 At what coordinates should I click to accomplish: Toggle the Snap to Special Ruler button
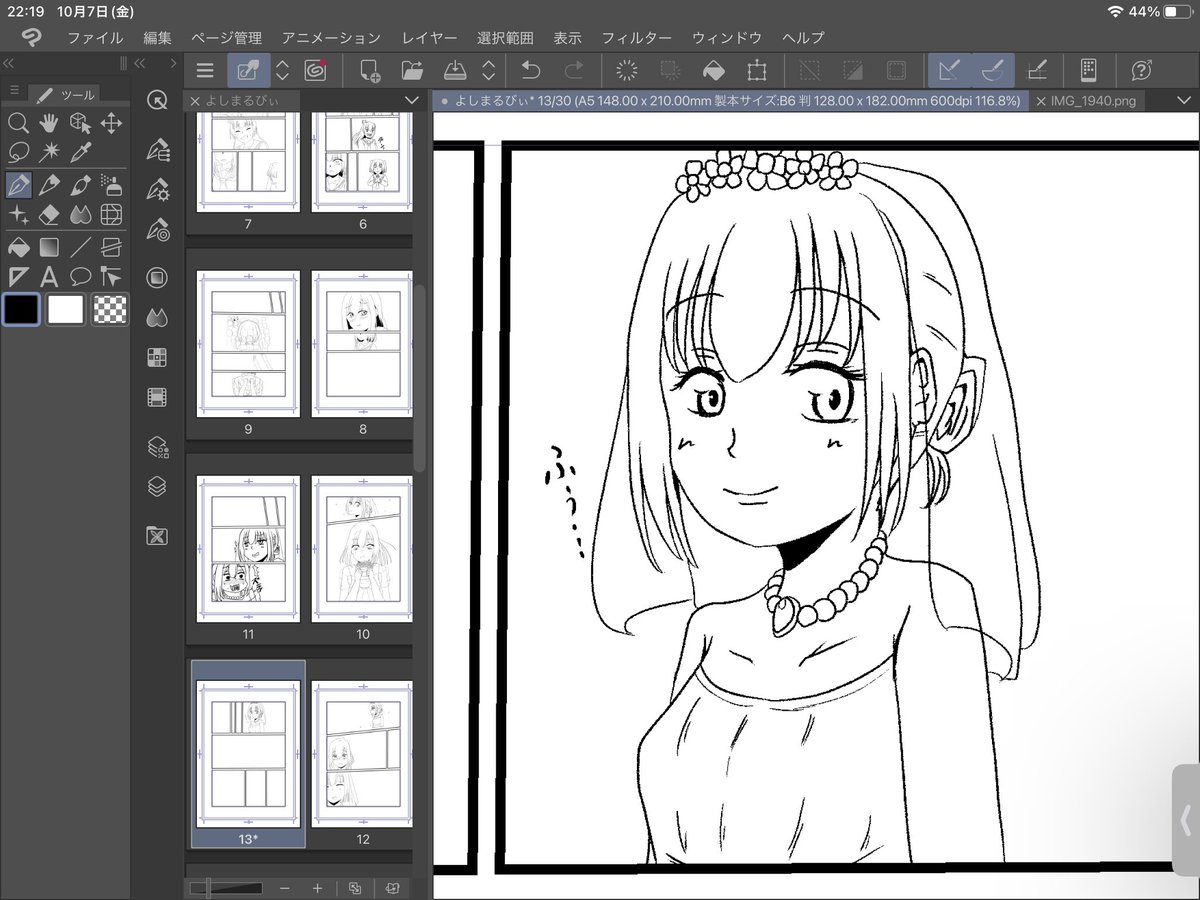pyautogui.click(x=993, y=70)
